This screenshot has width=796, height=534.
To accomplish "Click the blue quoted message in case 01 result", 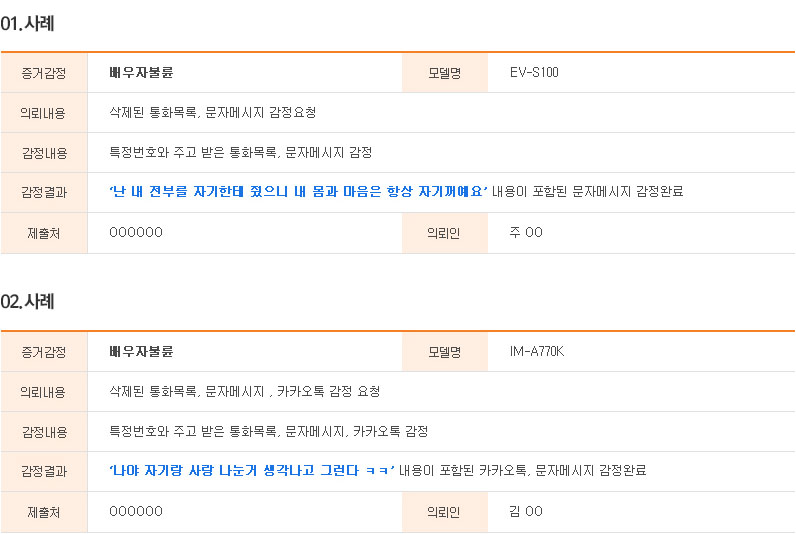I will click(297, 191).
